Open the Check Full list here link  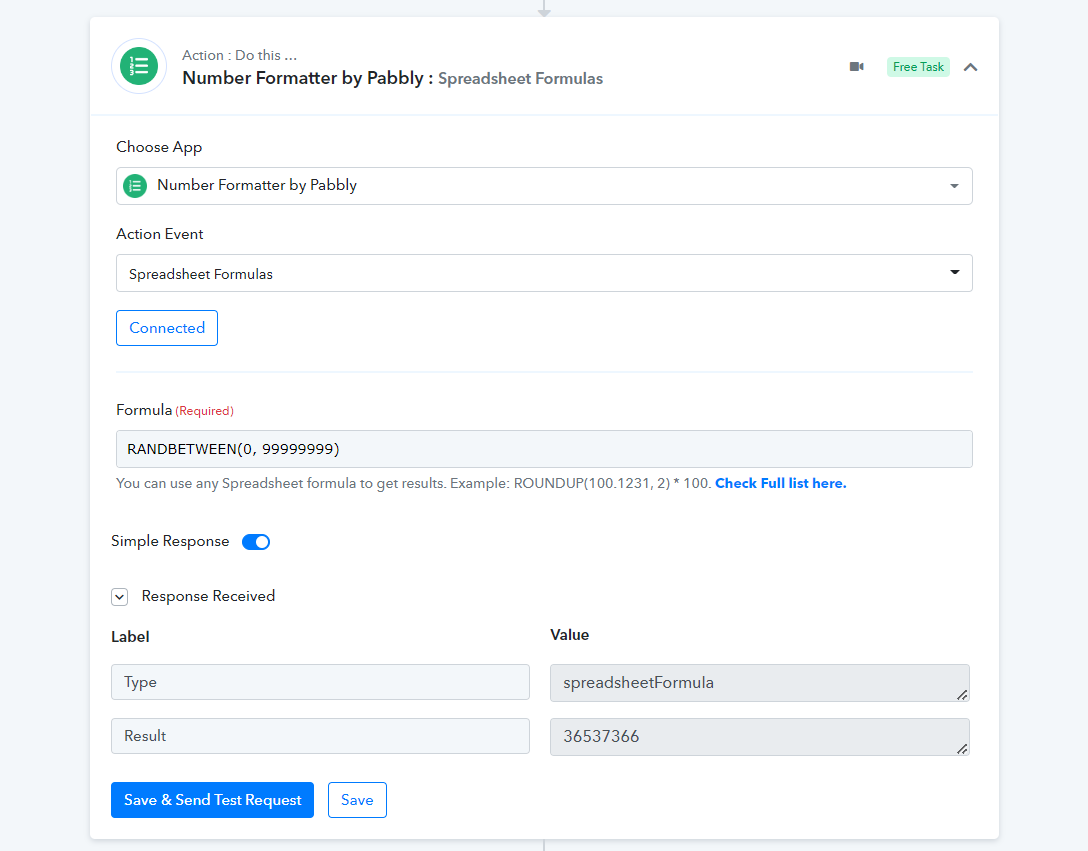(781, 483)
